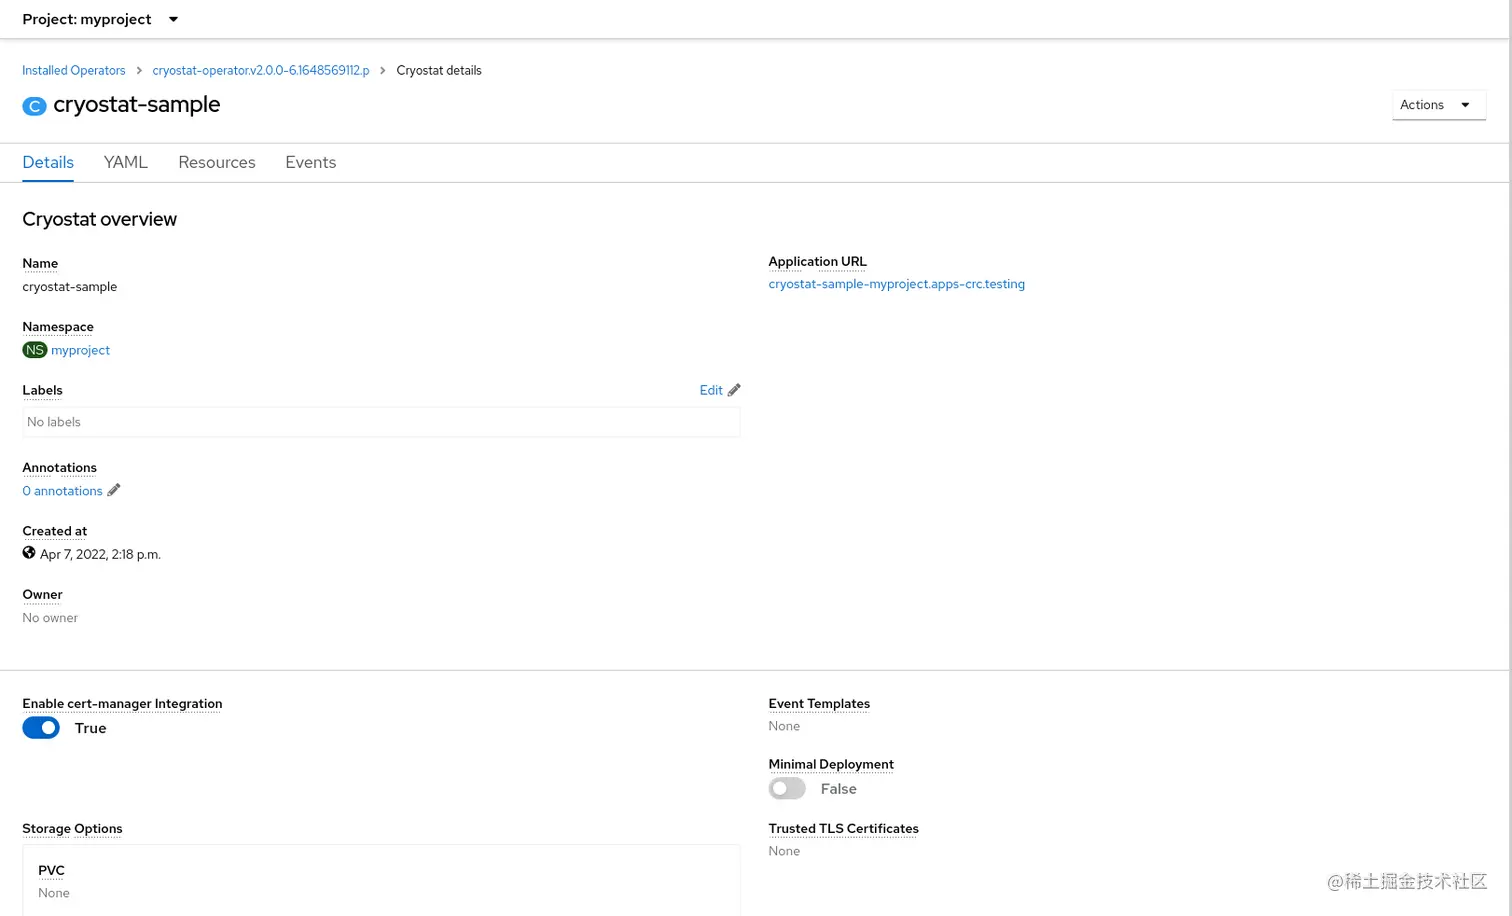The width and height of the screenshot is (1512, 916).
Task: Click the Actions dropdown caret icon
Action: (1465, 104)
